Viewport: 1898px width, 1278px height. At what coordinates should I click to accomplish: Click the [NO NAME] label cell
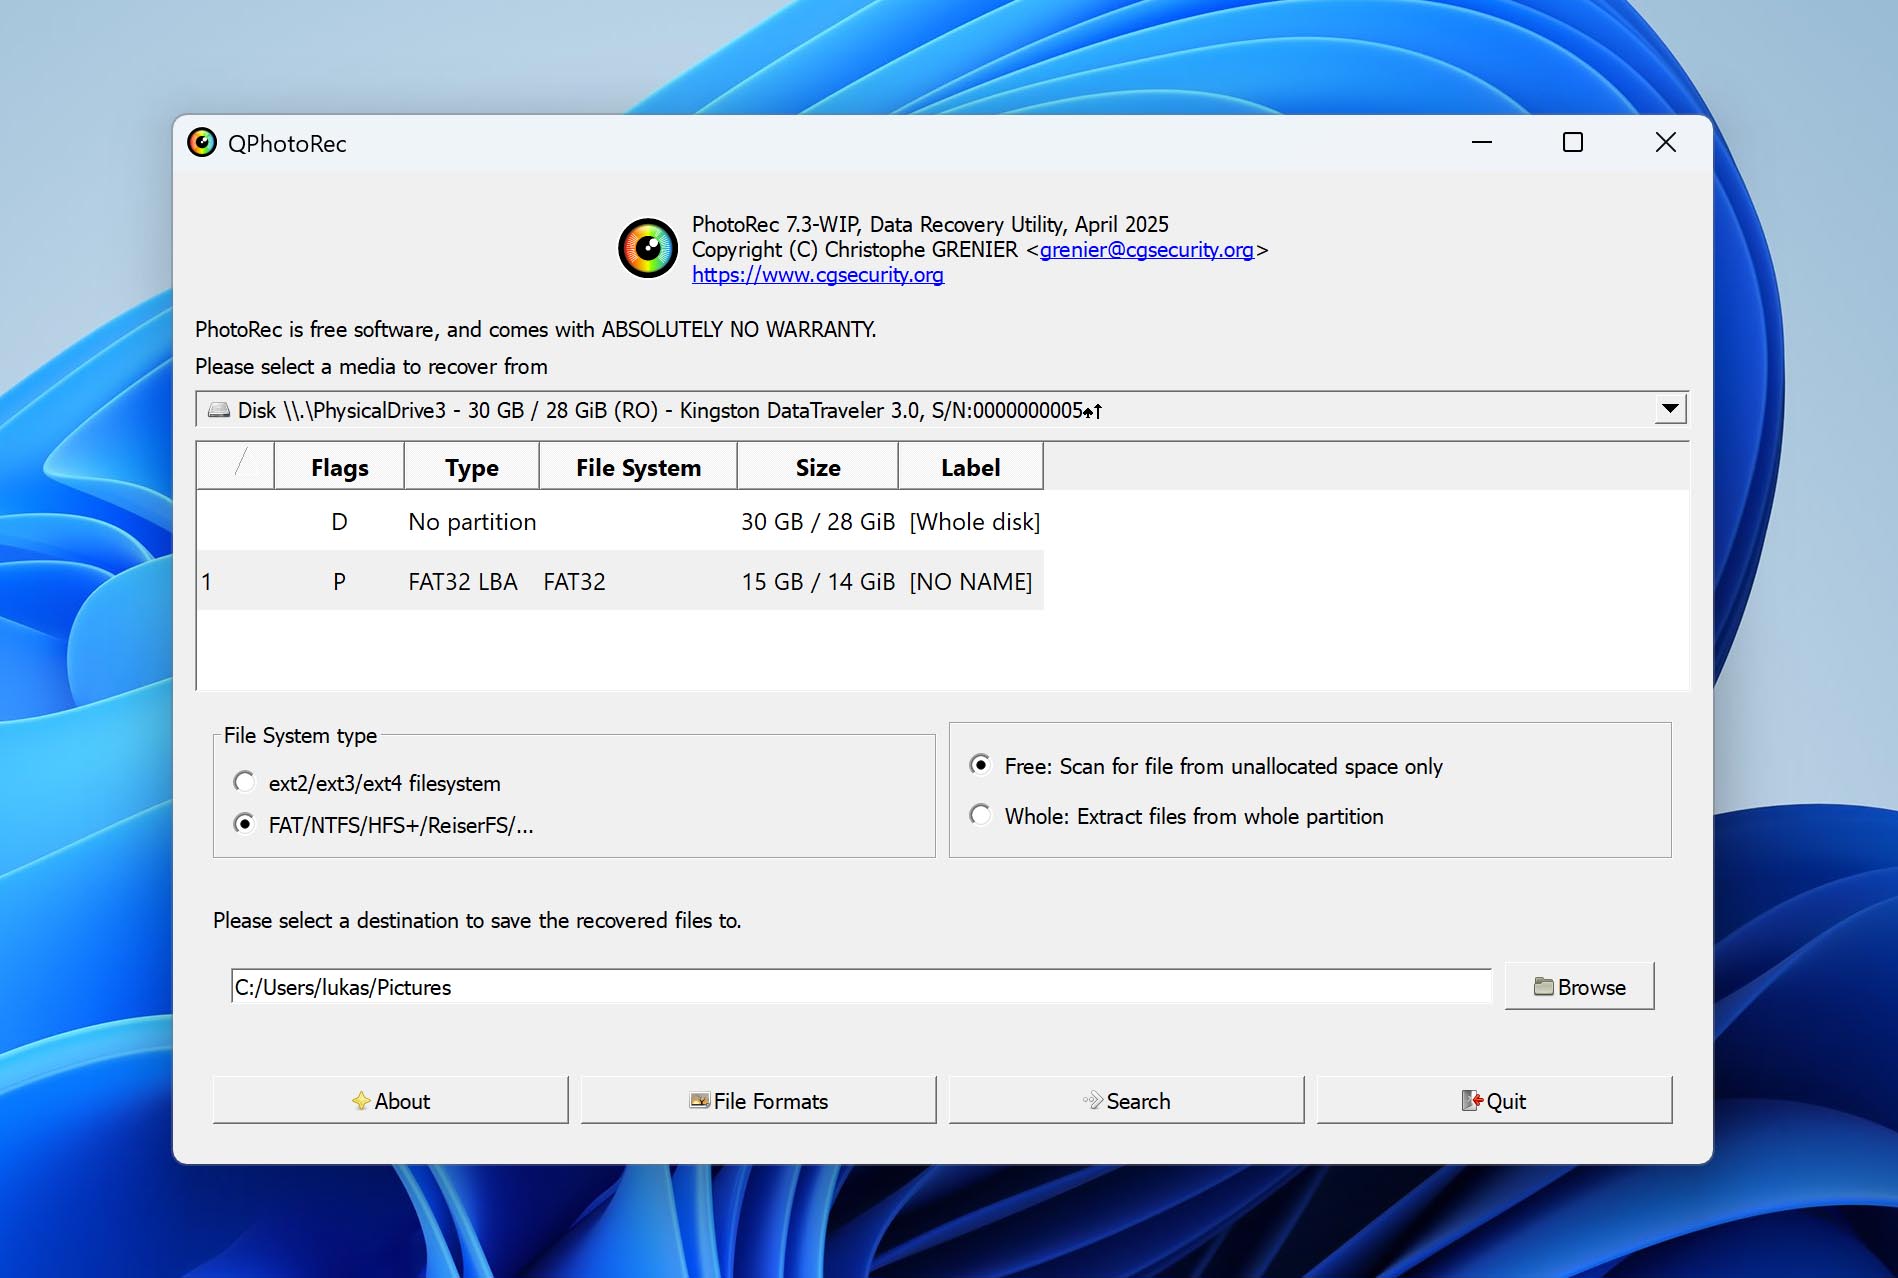[970, 582]
